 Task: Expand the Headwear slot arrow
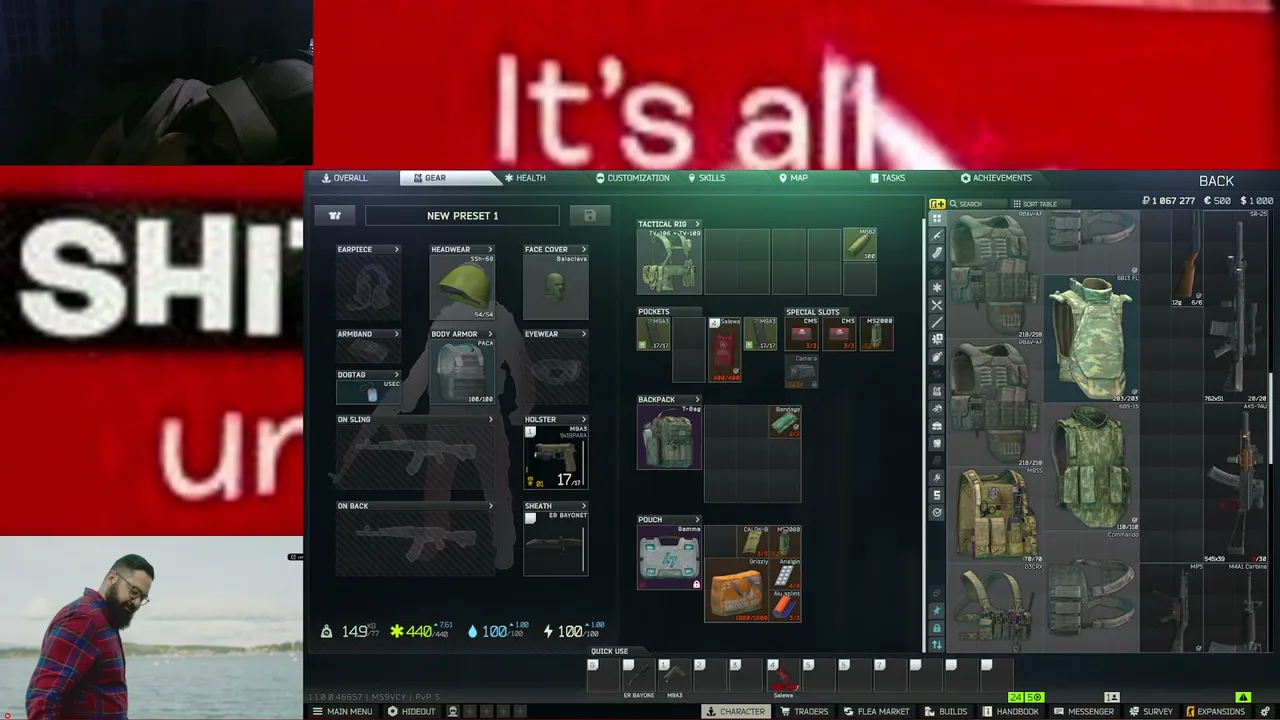[490, 249]
